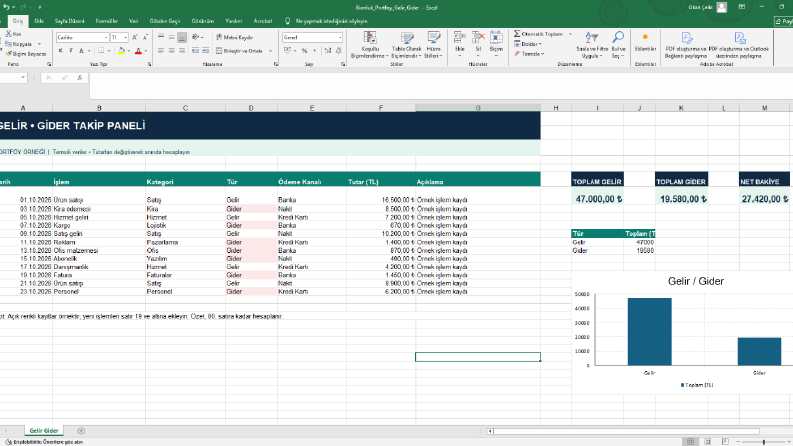Open Tablo Olarak Biçimlendir
This screenshot has width=793, height=446.
(407, 45)
